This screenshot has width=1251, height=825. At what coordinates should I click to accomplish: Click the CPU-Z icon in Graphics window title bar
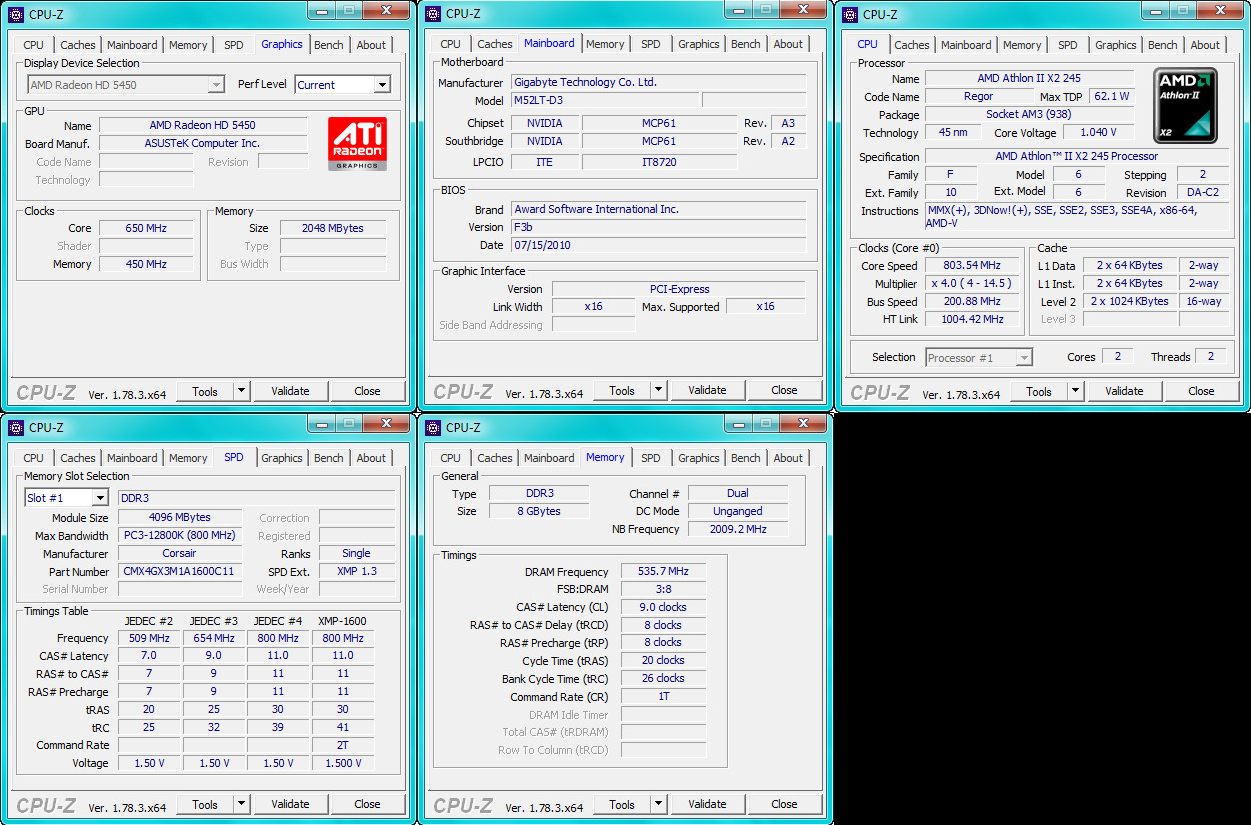click(16, 14)
